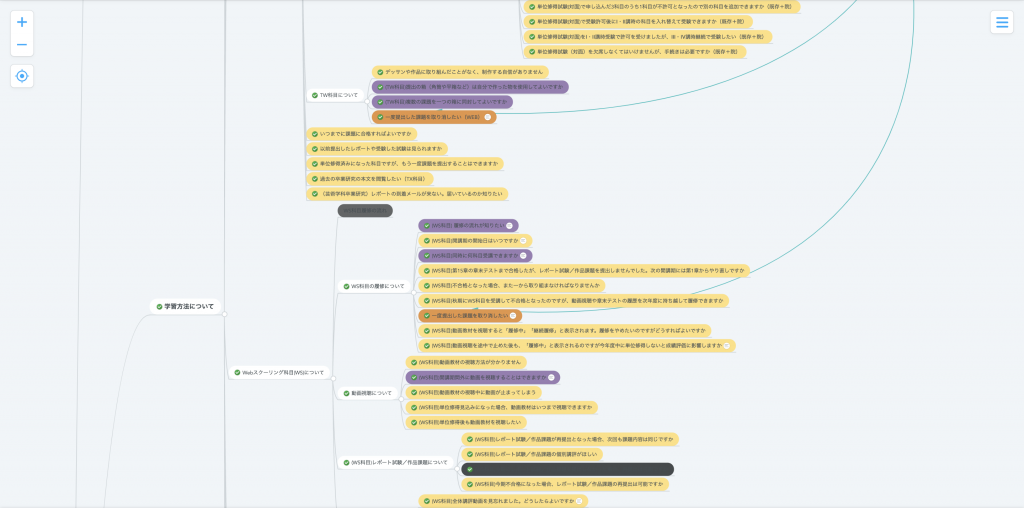1024x508 pixels.
Task: Select the TW科目について node
Action: click(x=336, y=95)
